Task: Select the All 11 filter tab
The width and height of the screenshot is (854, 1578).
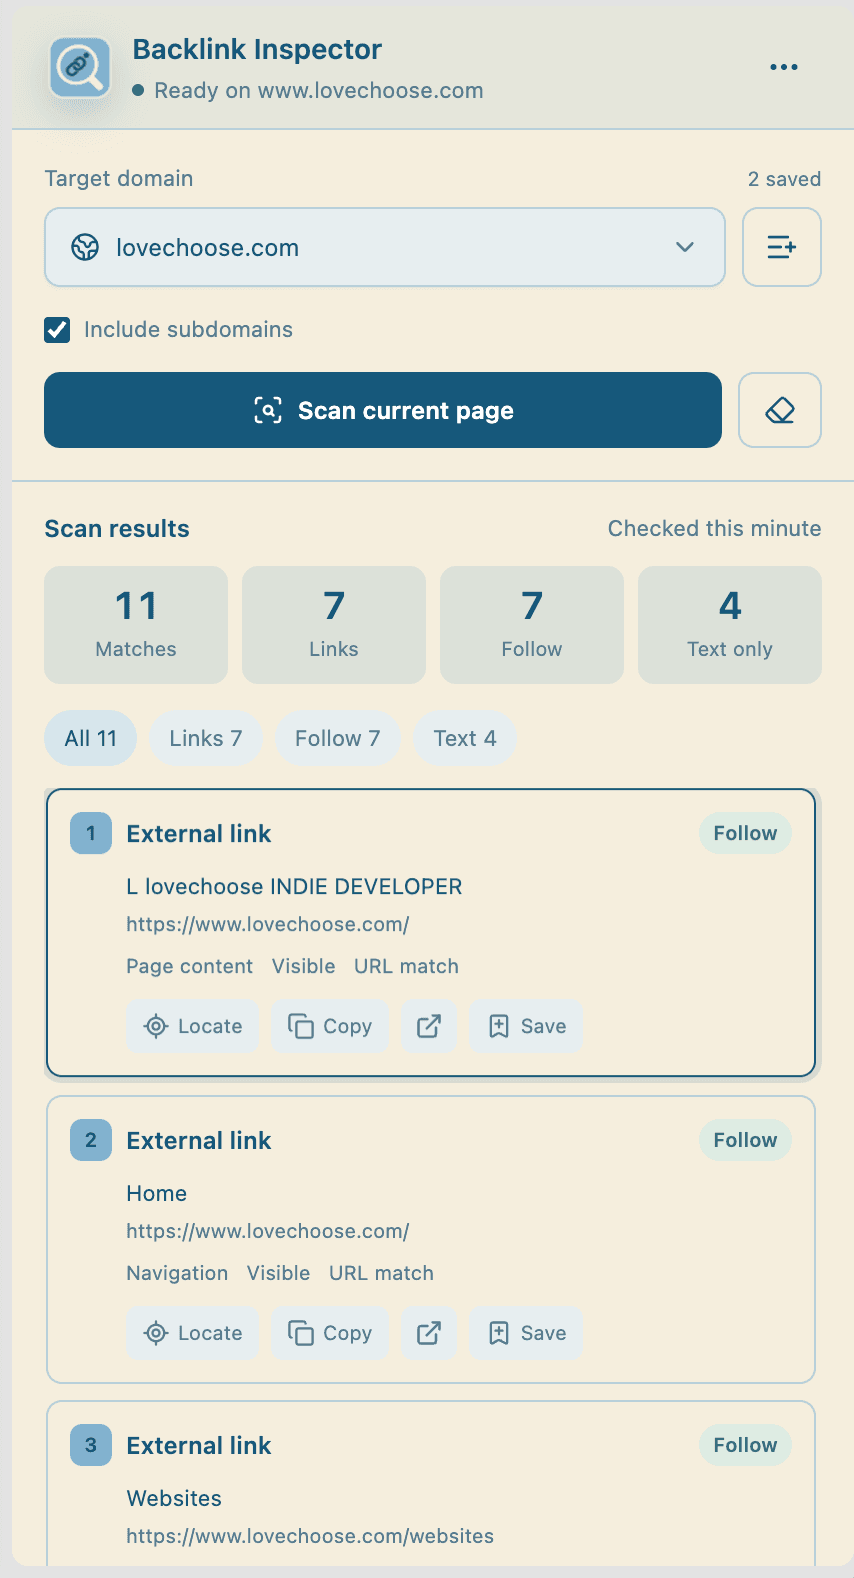Action: pyautogui.click(x=90, y=738)
